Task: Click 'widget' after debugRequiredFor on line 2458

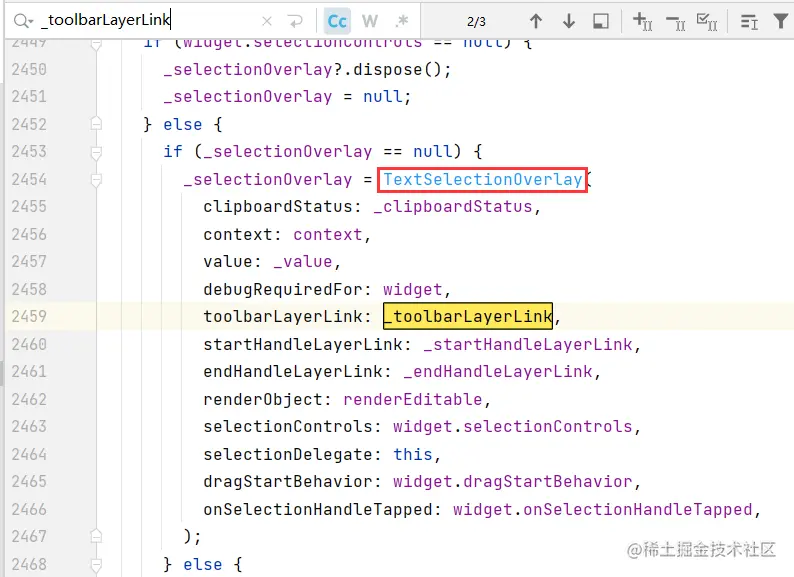Action: [x=413, y=290]
